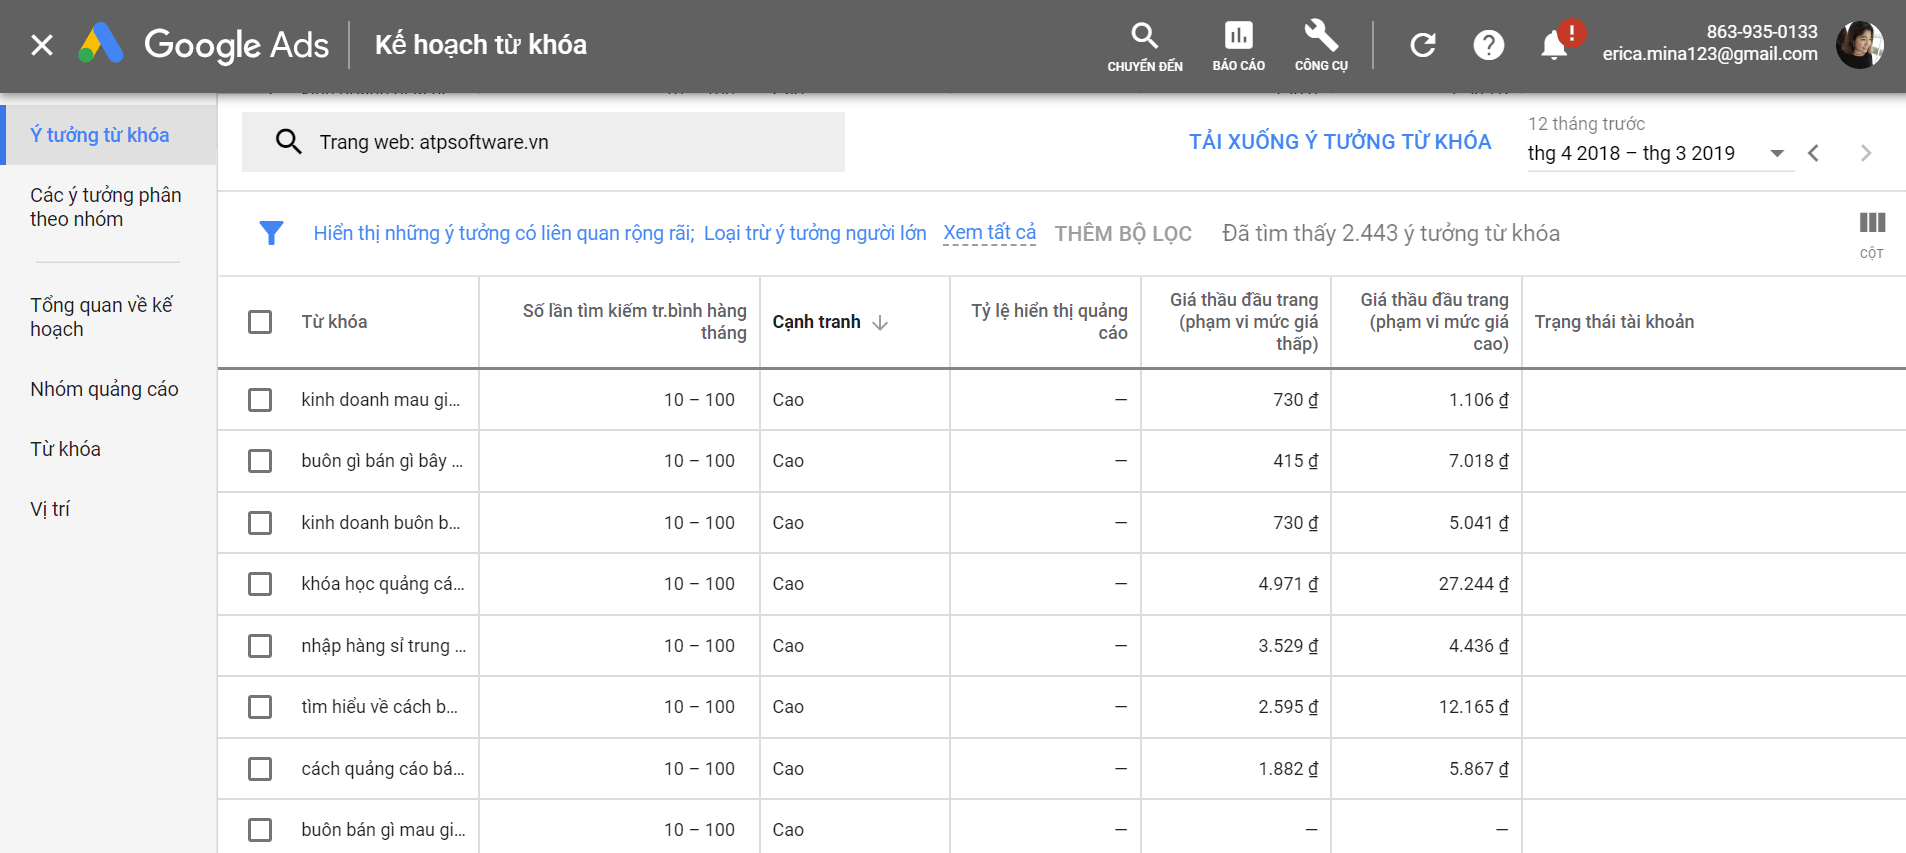Click Đã tìm thấy 2.443 ý tưởng từ khóa
This screenshot has width=1906, height=853.
click(1391, 233)
